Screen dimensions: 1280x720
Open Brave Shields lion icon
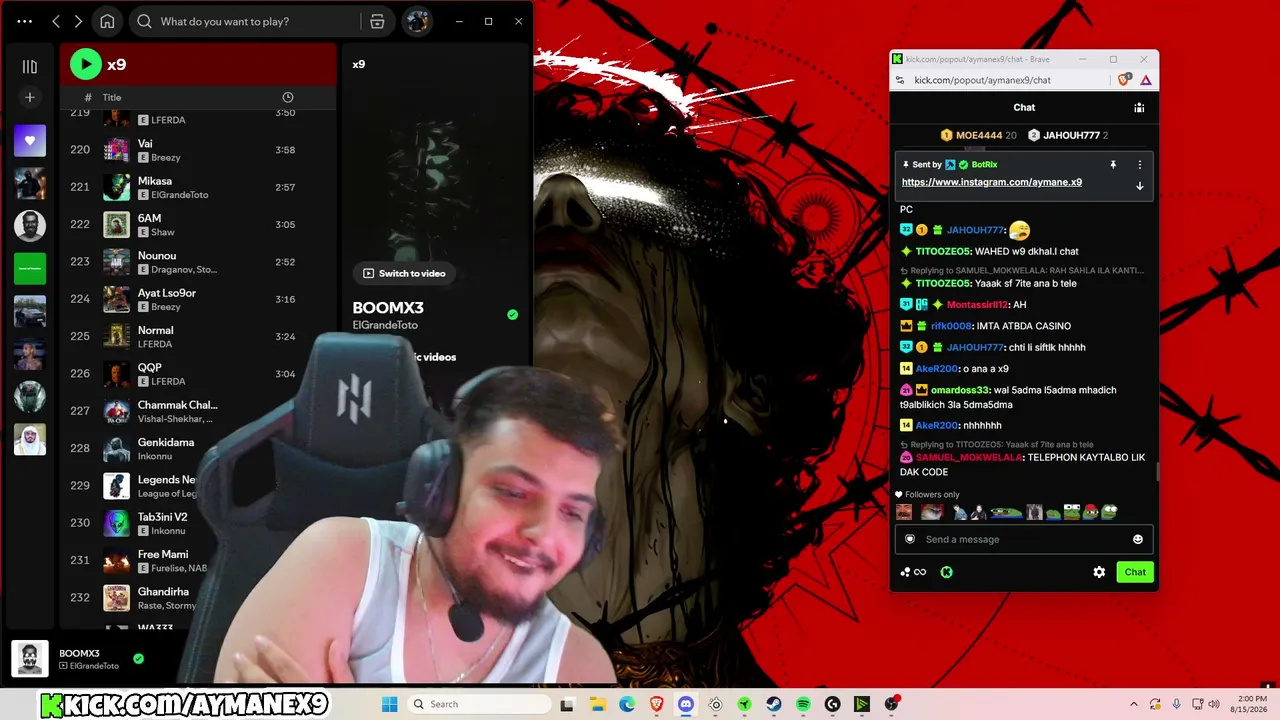[x=1126, y=80]
